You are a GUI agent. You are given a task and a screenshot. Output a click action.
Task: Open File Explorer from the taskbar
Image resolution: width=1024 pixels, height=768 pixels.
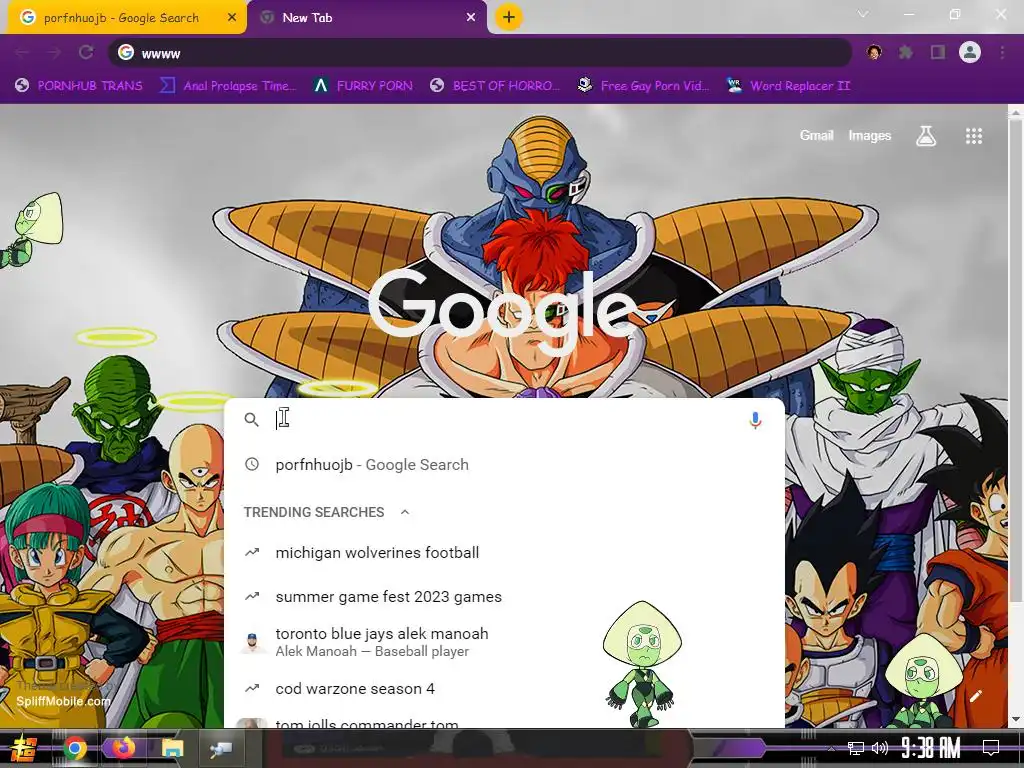[x=172, y=748]
